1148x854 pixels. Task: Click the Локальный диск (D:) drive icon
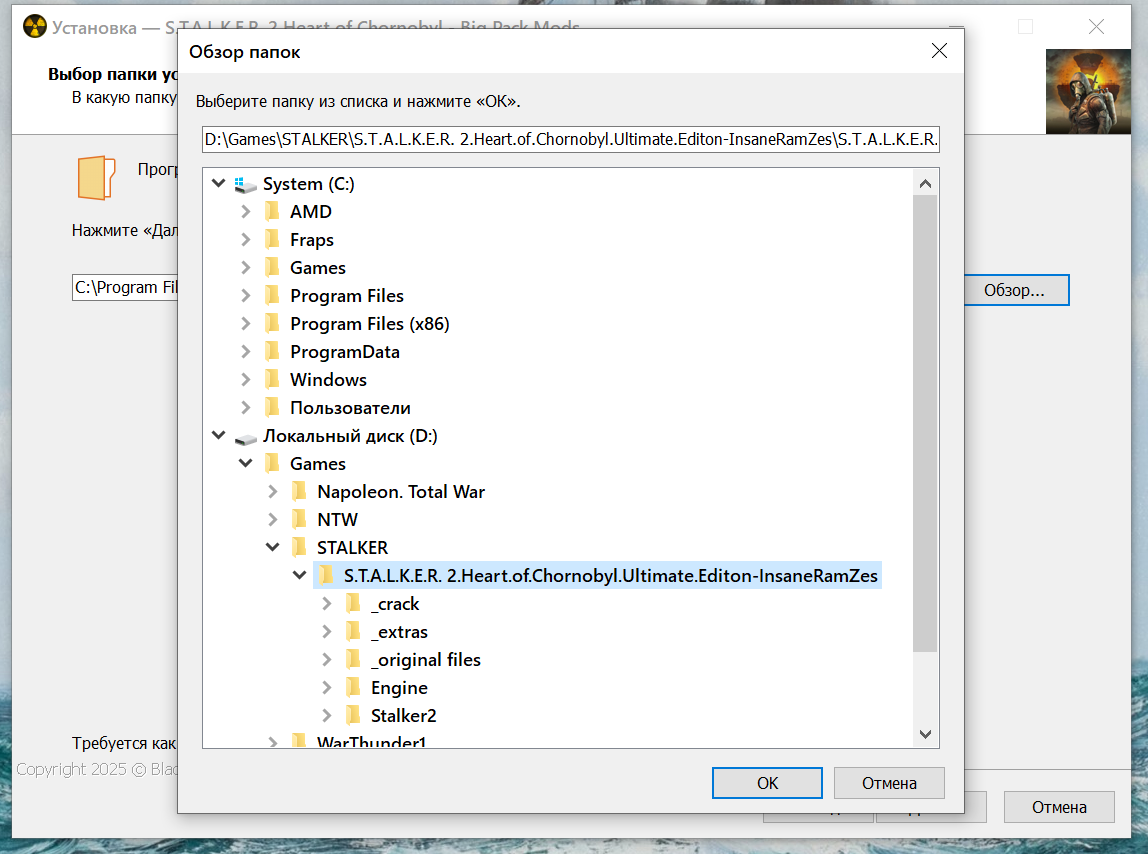245,437
